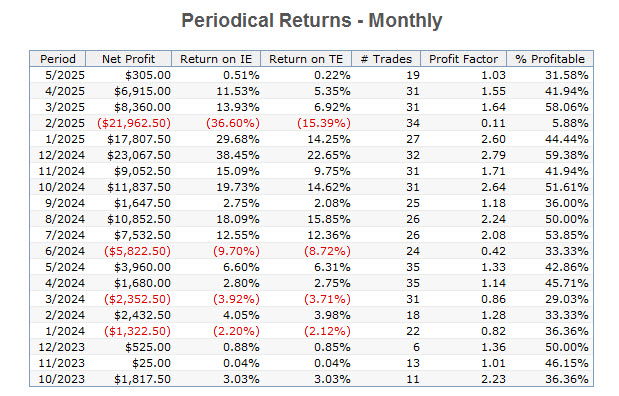Select the 2/2025 period row
619x396 pixels.
point(311,123)
